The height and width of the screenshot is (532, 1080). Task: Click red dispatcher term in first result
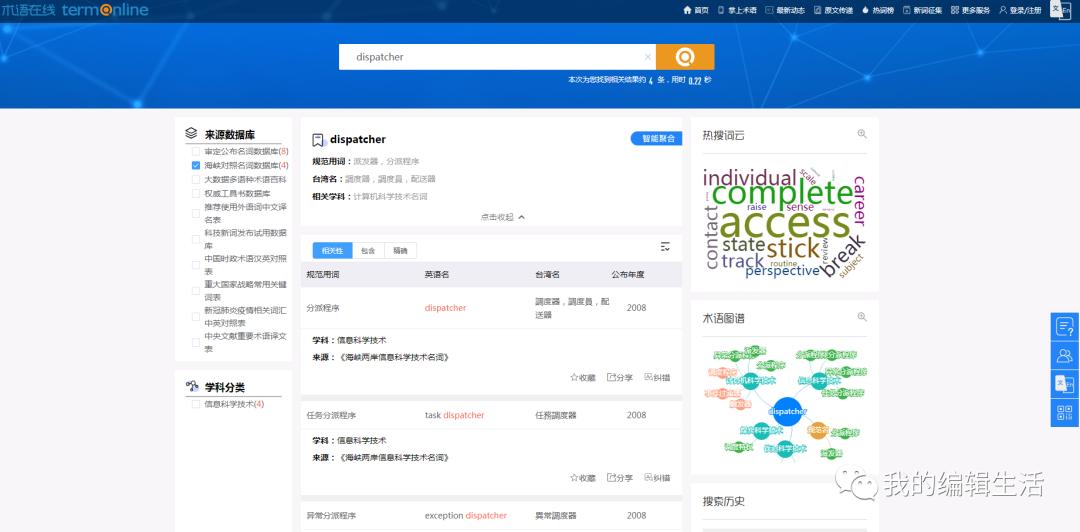tap(446, 308)
